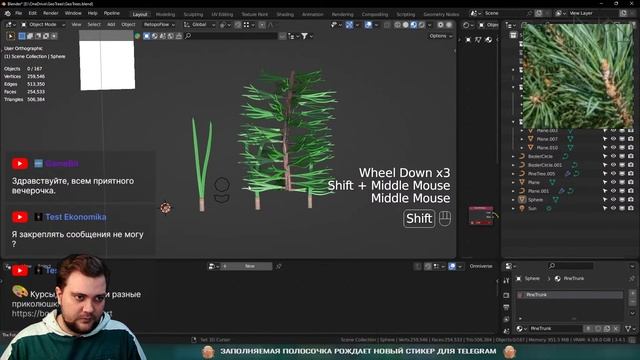Click the search field in viewport toolbar

point(231,36)
